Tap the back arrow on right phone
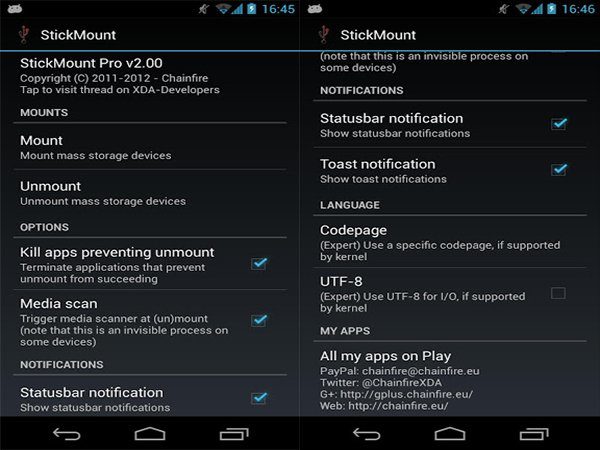 click(x=367, y=434)
